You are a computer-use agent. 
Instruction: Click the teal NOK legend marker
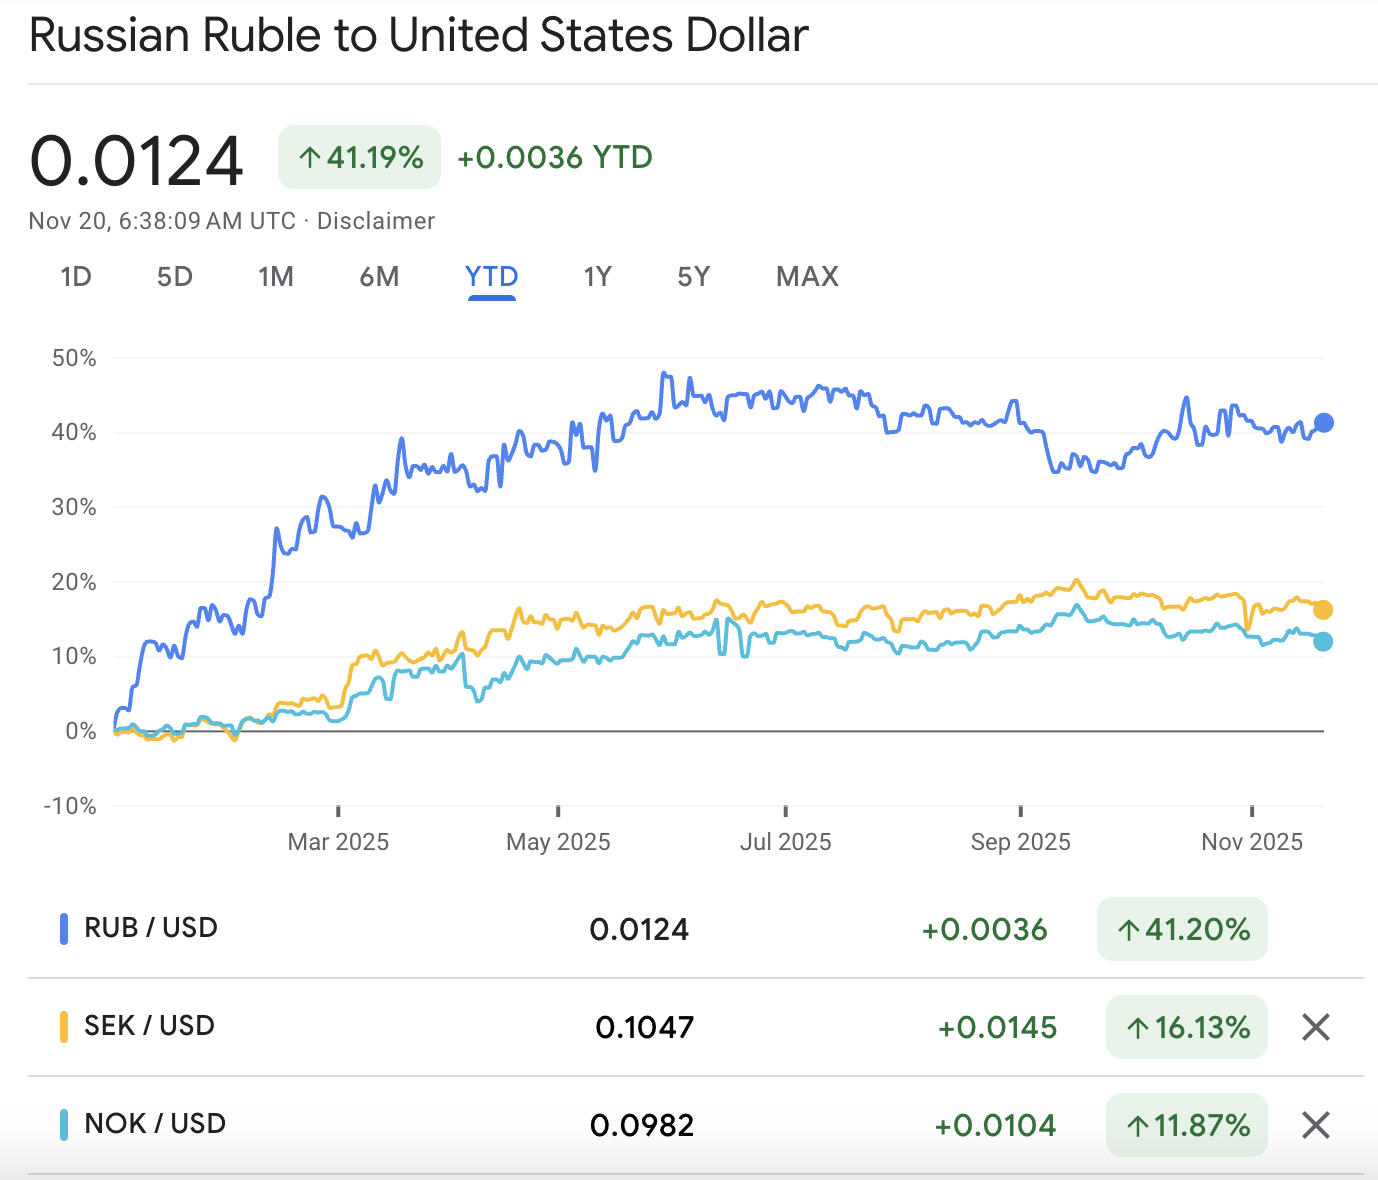click(x=65, y=1123)
